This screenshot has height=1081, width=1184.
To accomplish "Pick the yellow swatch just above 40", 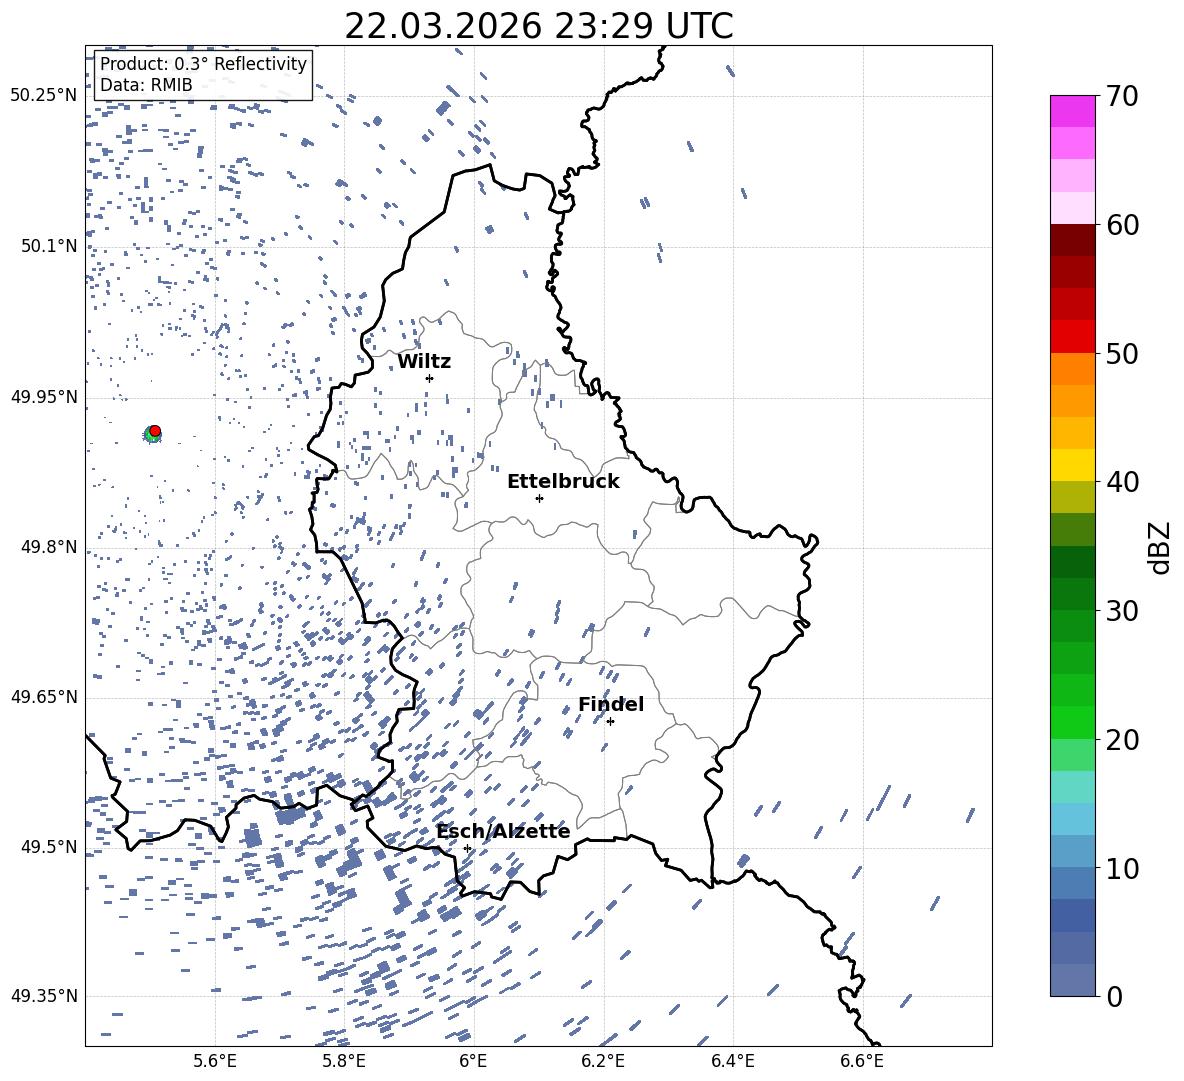I will (1073, 465).
